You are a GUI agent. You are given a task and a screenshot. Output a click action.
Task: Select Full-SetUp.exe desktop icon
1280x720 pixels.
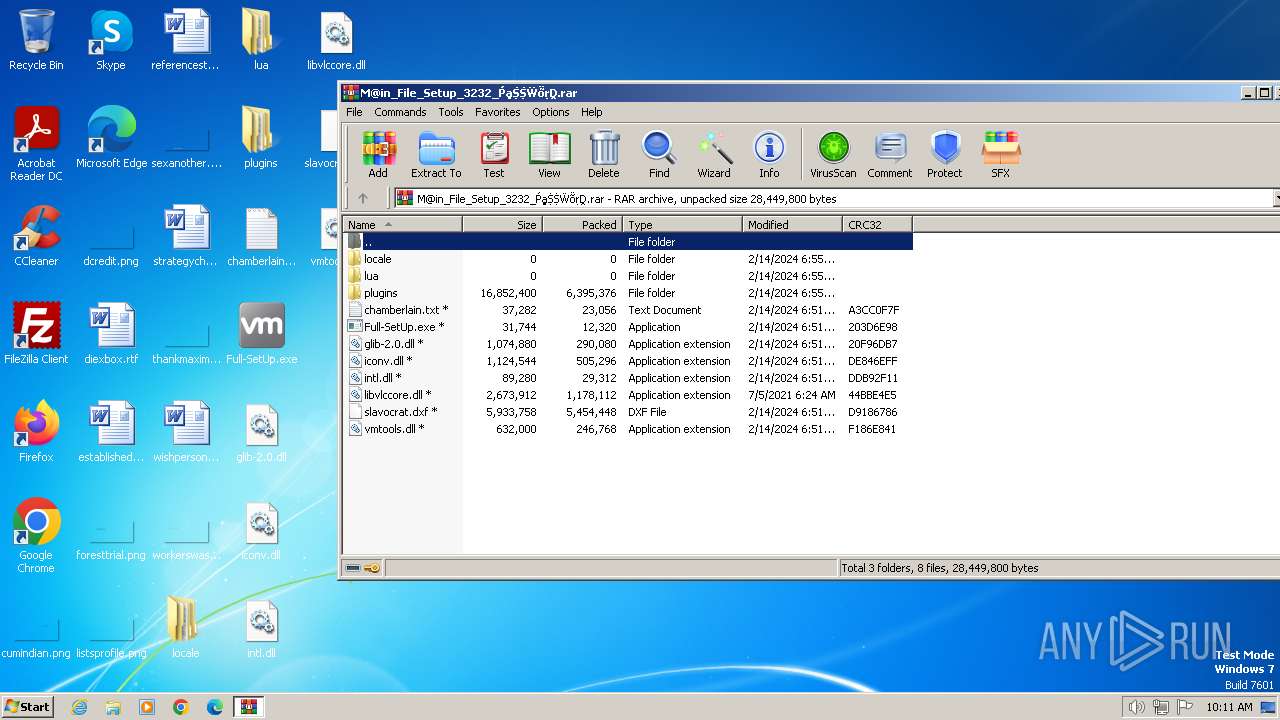[x=261, y=334]
